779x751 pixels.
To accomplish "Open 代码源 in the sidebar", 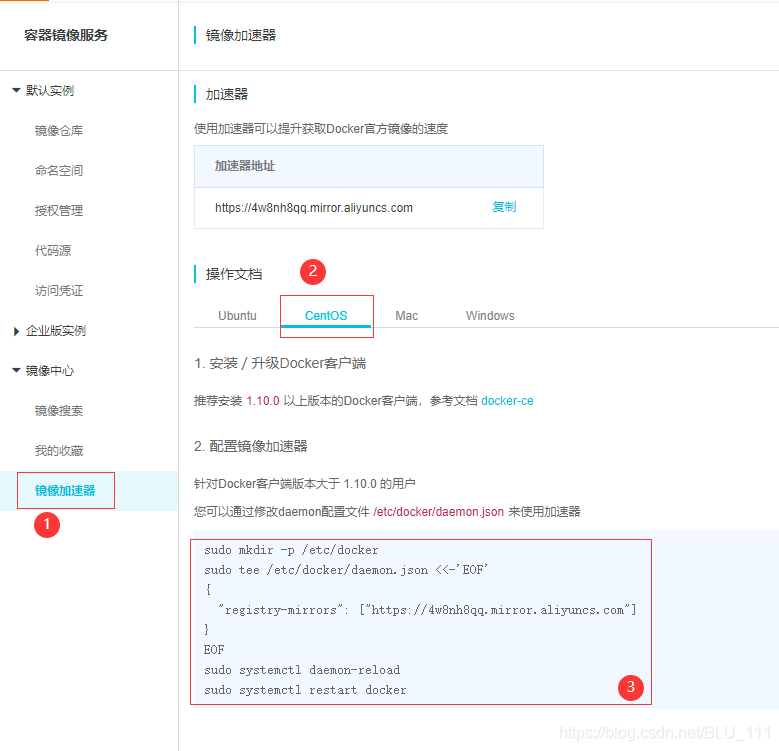I will point(53,250).
